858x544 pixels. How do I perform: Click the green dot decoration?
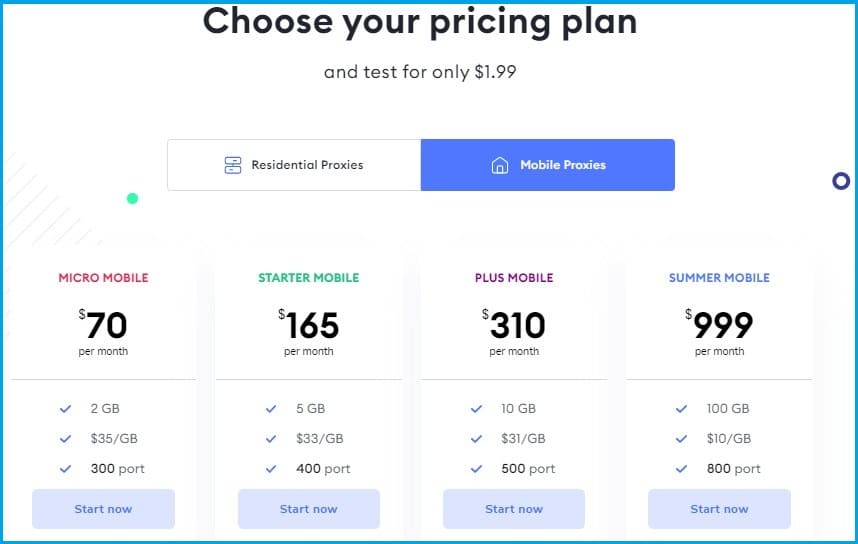[x=132, y=199]
